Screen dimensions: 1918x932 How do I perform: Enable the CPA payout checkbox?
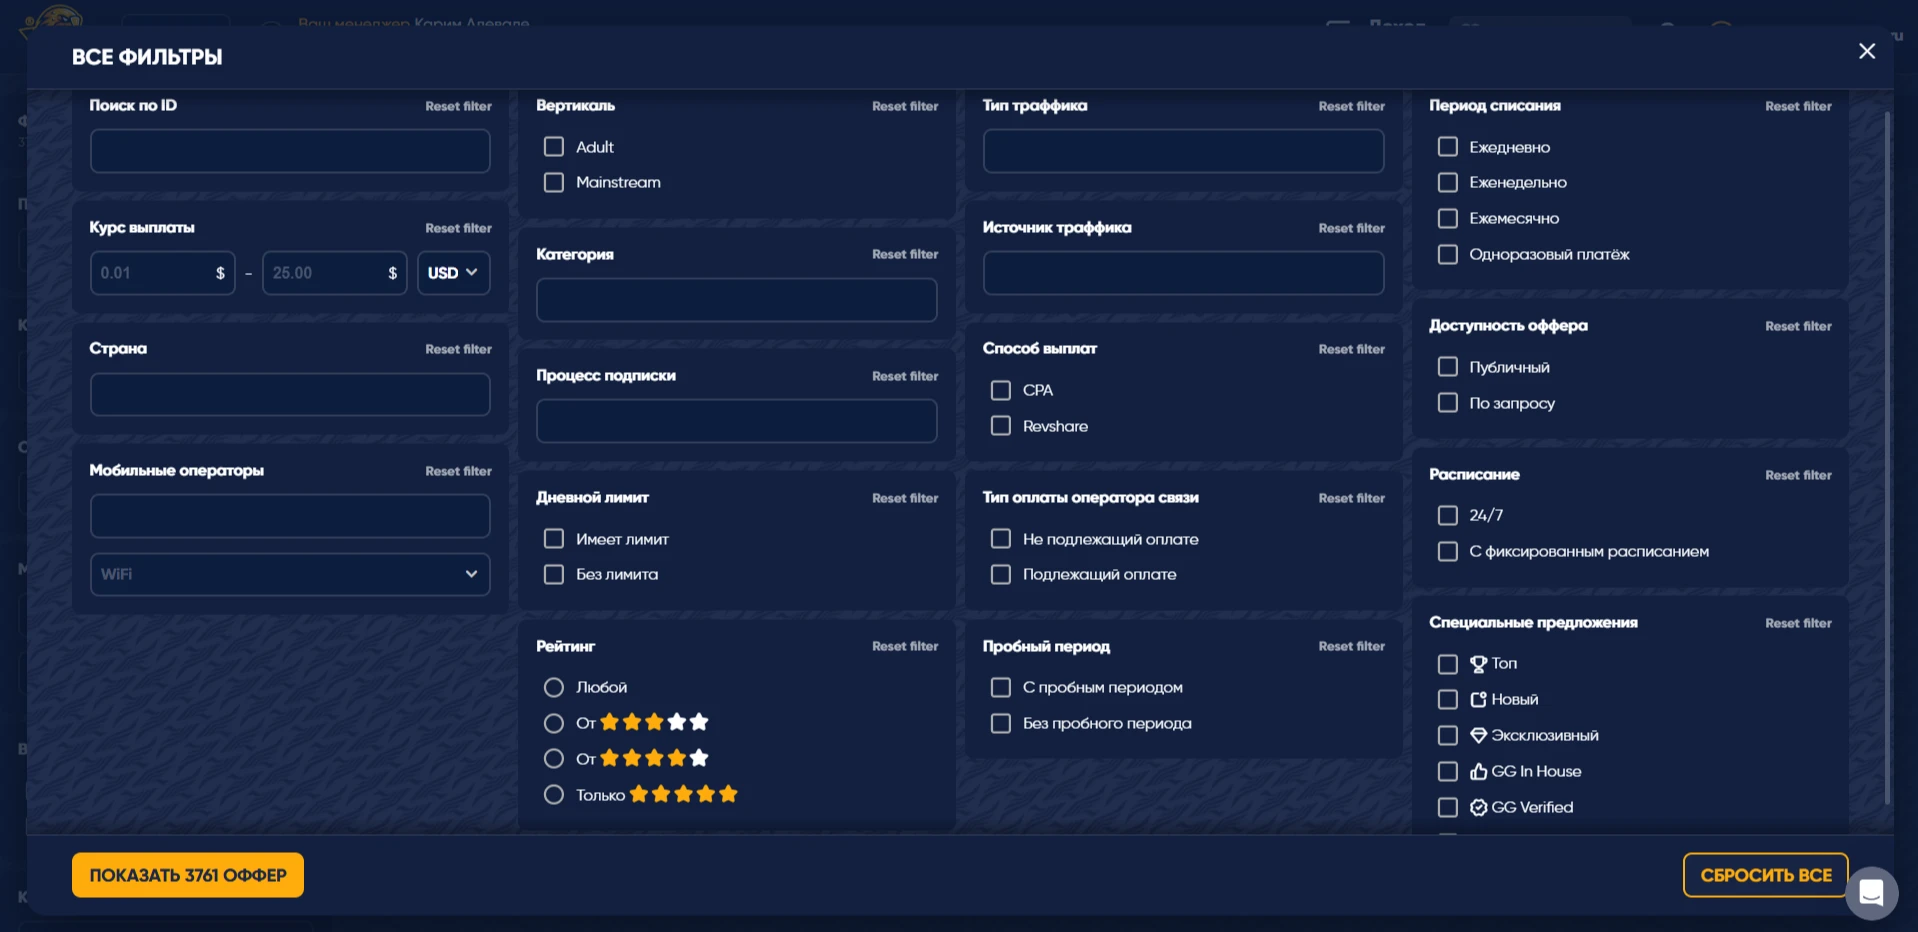coord(1000,390)
